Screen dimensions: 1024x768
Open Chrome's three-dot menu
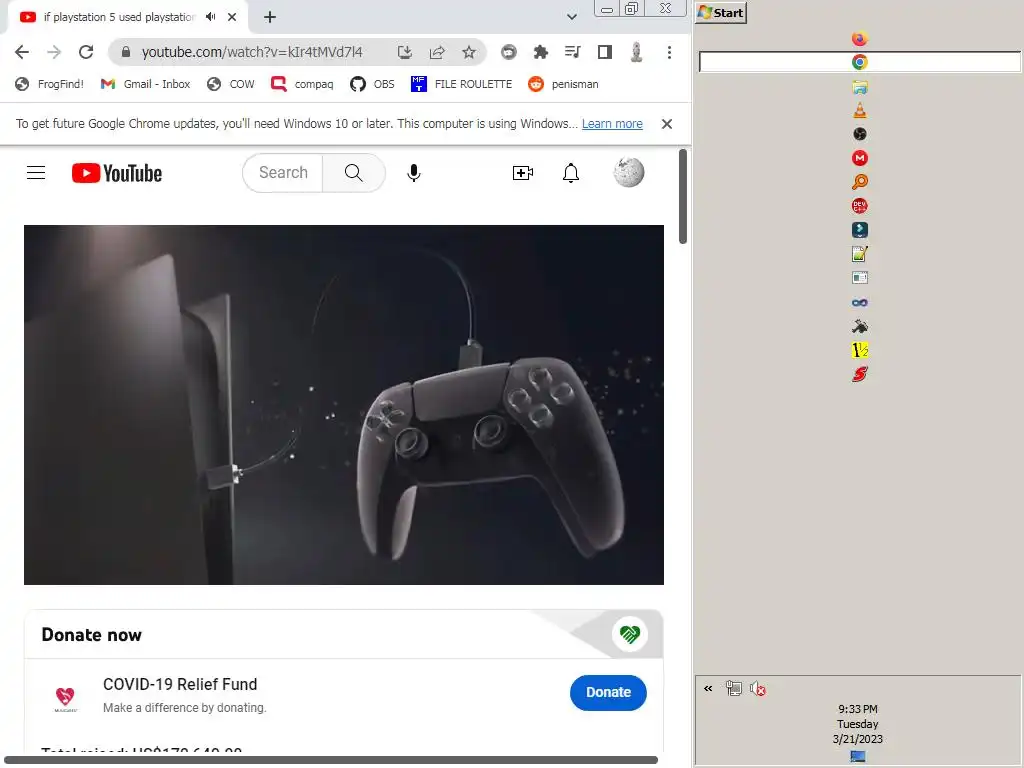click(x=669, y=52)
